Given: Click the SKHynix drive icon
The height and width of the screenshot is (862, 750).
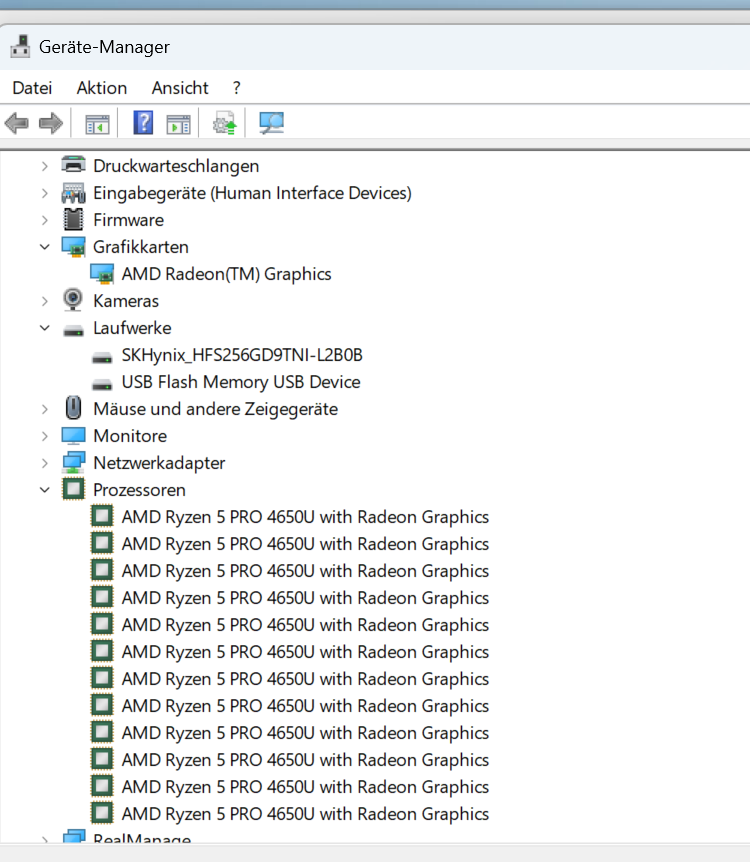Looking at the screenshot, I should [x=102, y=357].
